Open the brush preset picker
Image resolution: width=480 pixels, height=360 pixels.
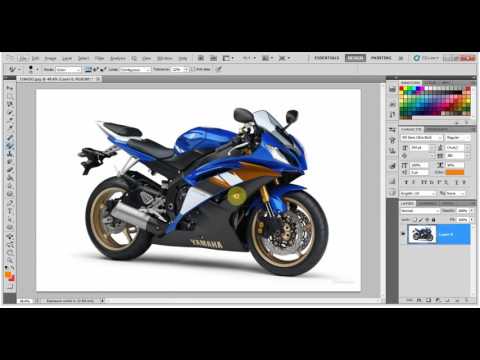33,69
